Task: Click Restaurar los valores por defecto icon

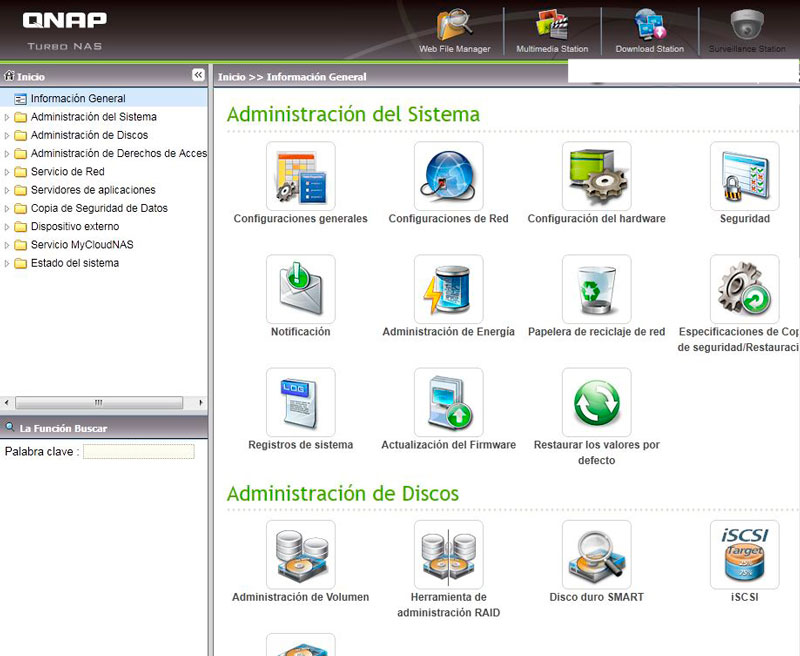Action: 596,402
